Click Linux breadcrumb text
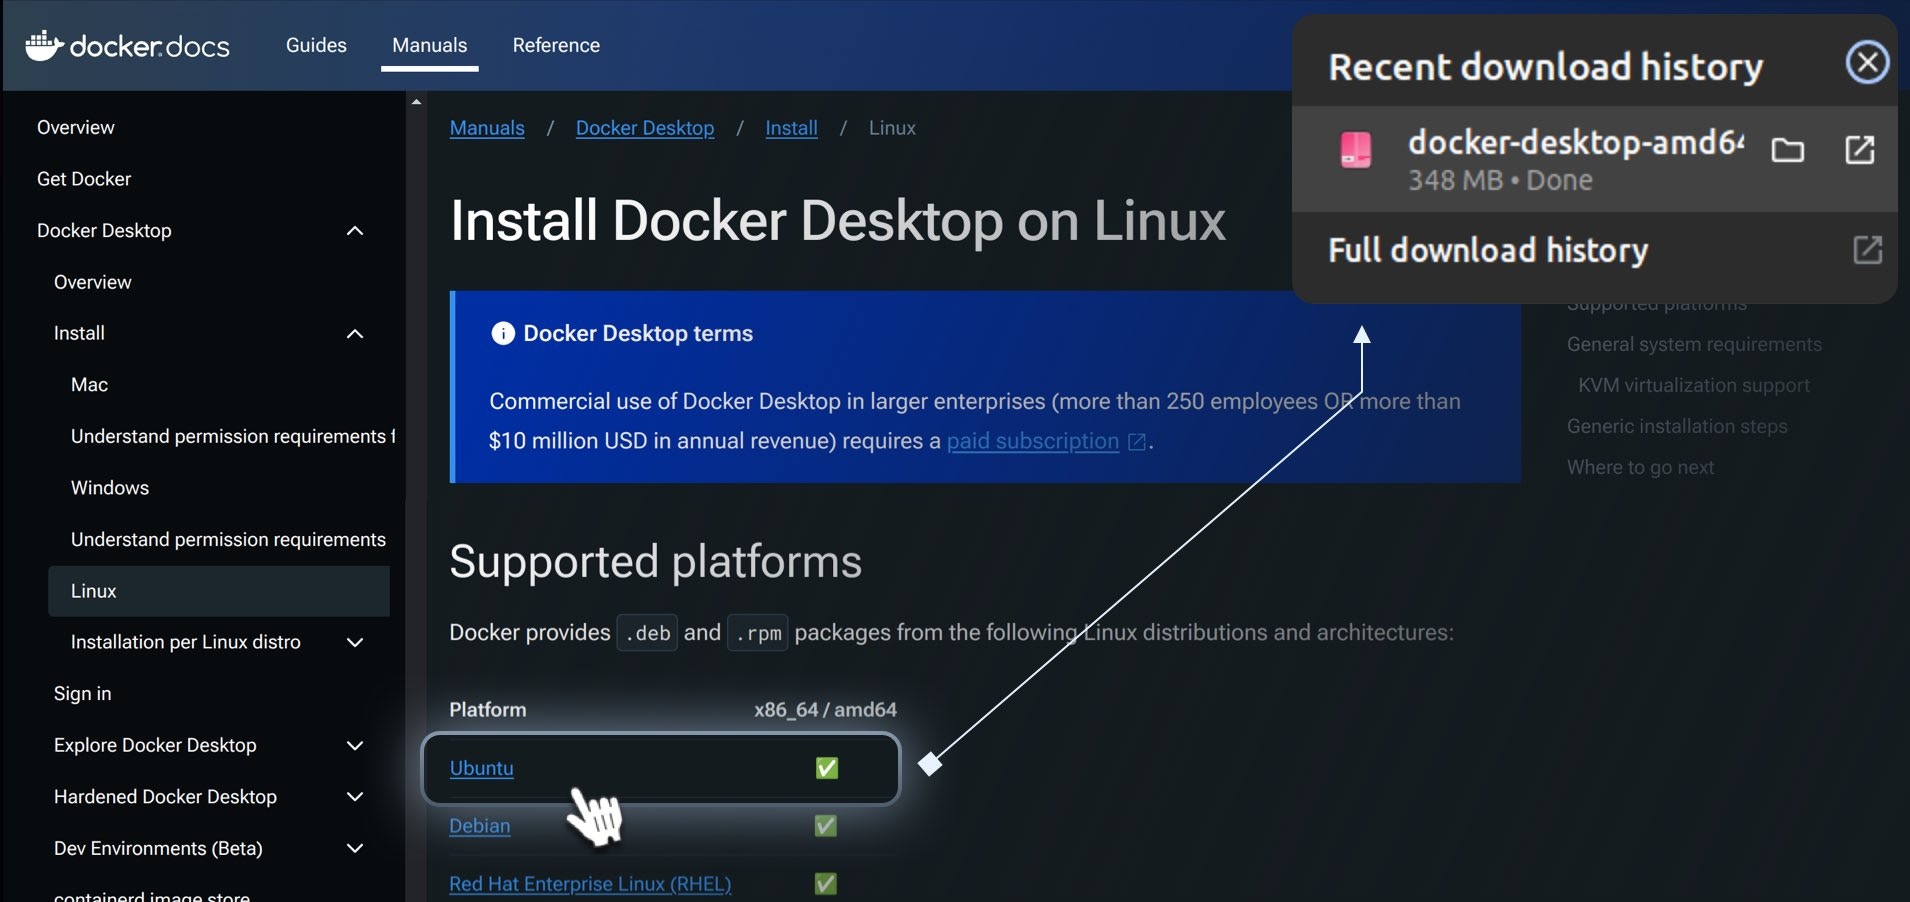Screen dimensions: 1910x902 pos(892,128)
